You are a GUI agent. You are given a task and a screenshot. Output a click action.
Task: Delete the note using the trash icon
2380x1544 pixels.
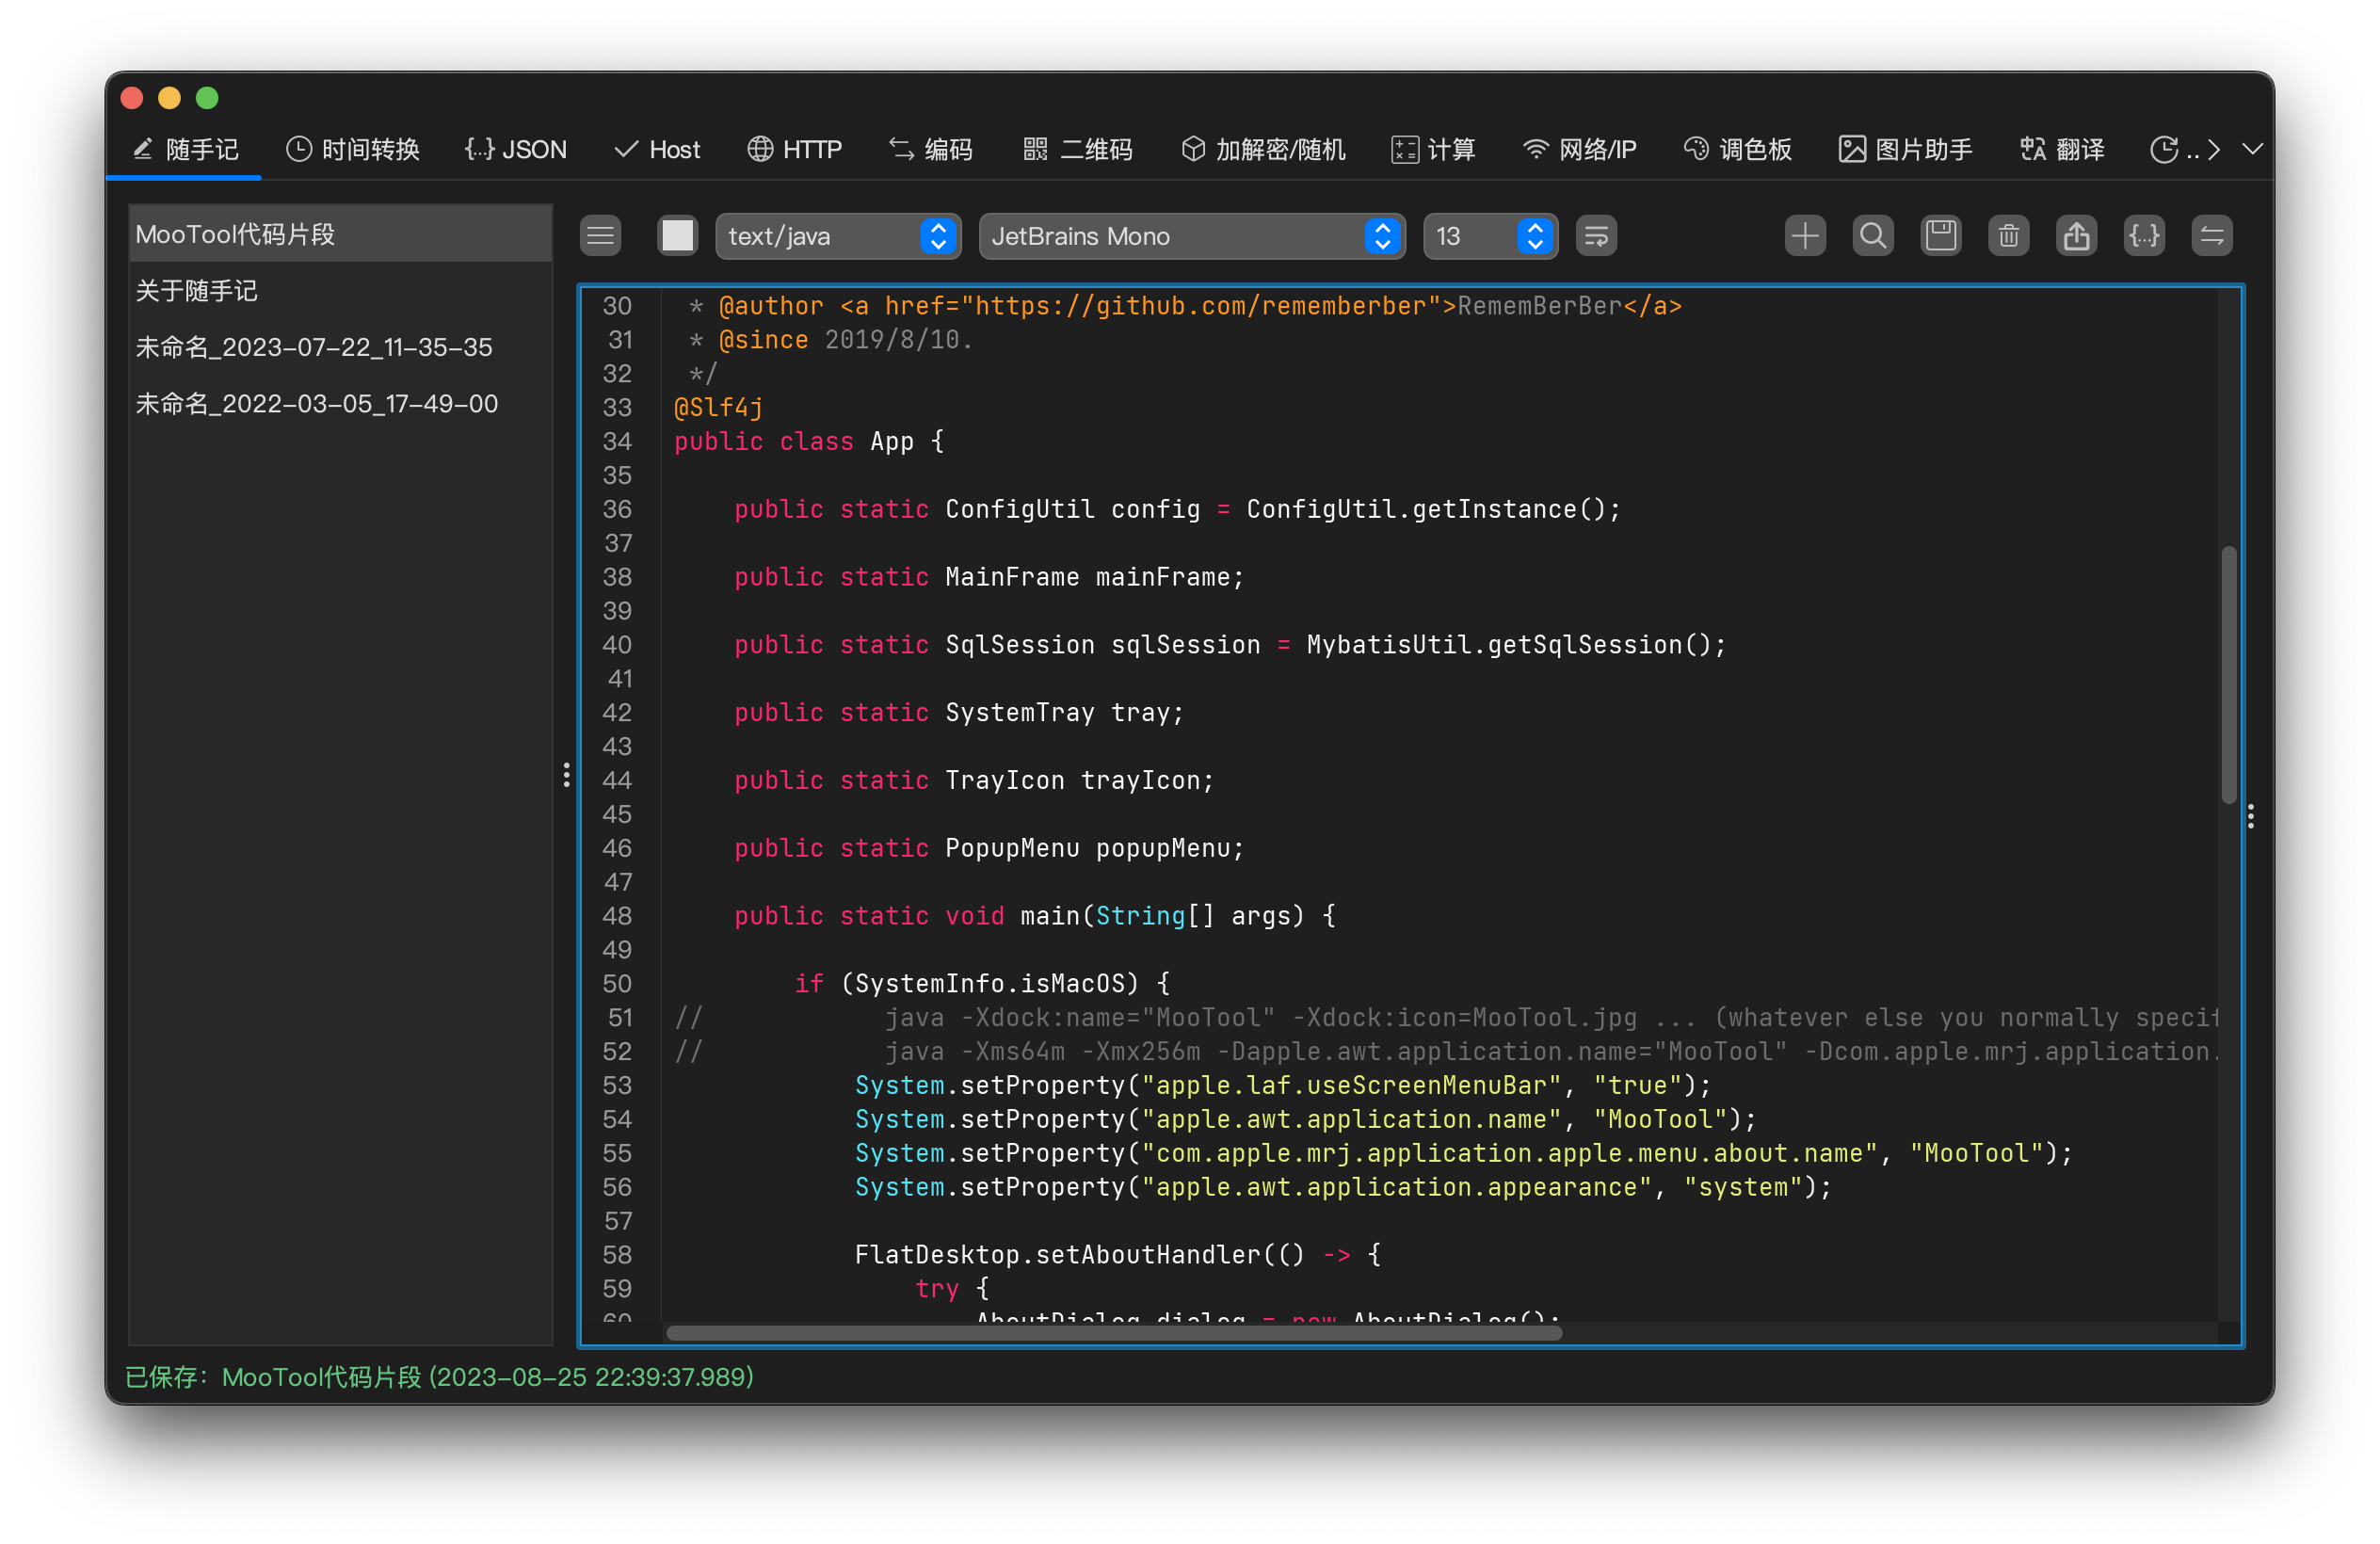click(x=2008, y=236)
